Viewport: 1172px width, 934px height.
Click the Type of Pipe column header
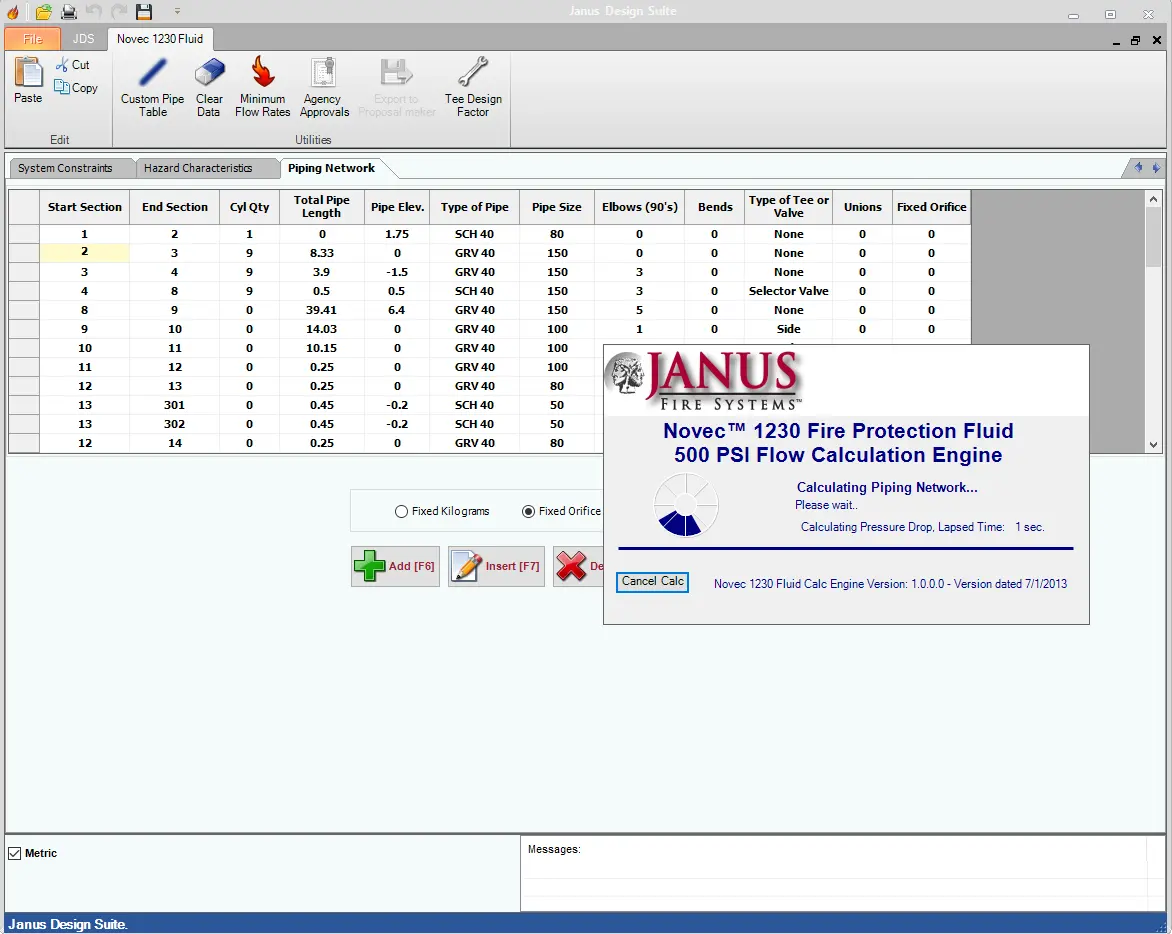click(x=475, y=207)
